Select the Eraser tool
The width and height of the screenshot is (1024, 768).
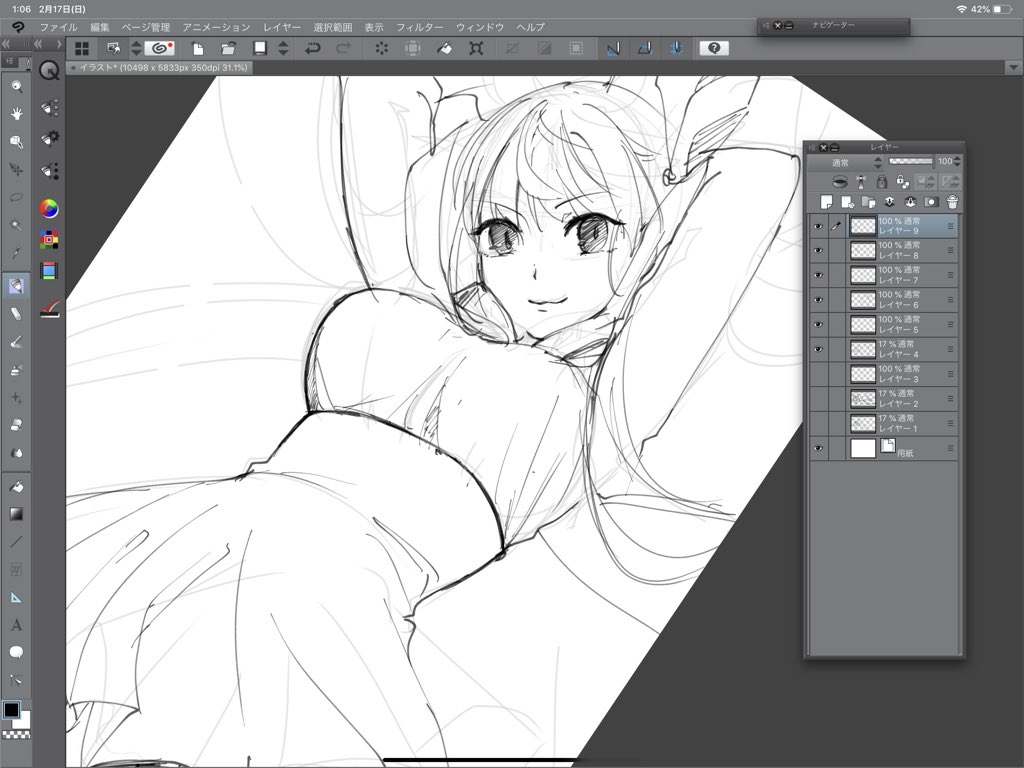pyautogui.click(x=16, y=425)
